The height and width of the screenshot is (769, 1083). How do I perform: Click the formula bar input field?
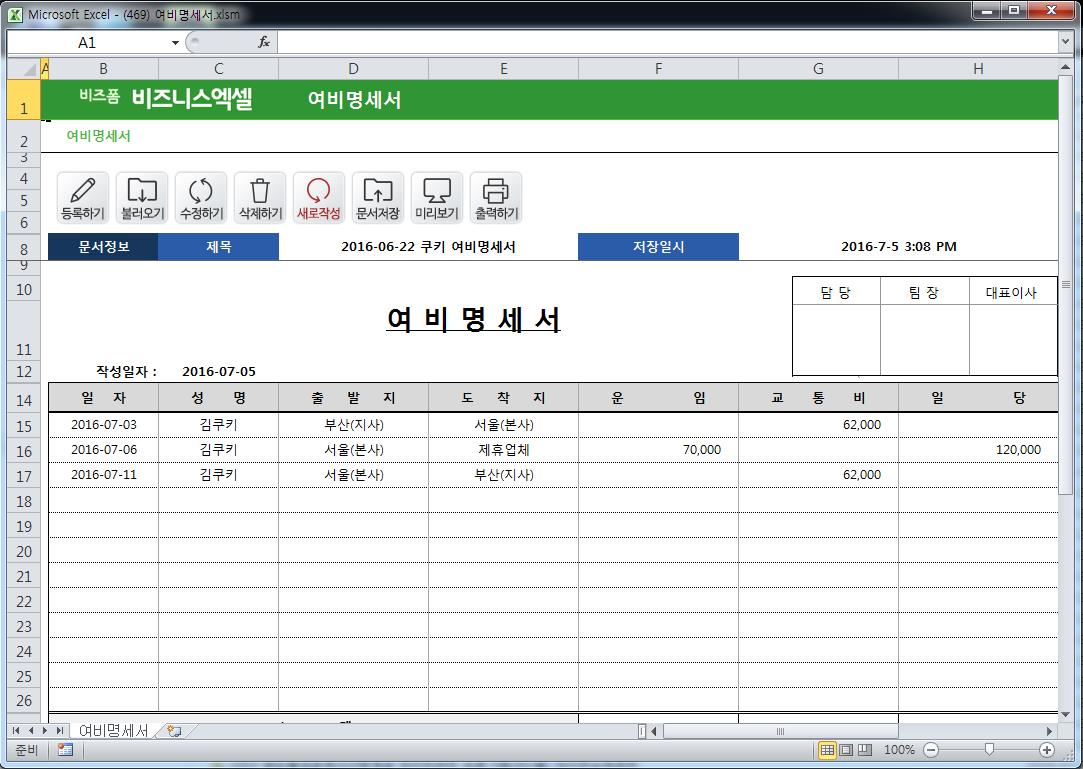point(660,42)
